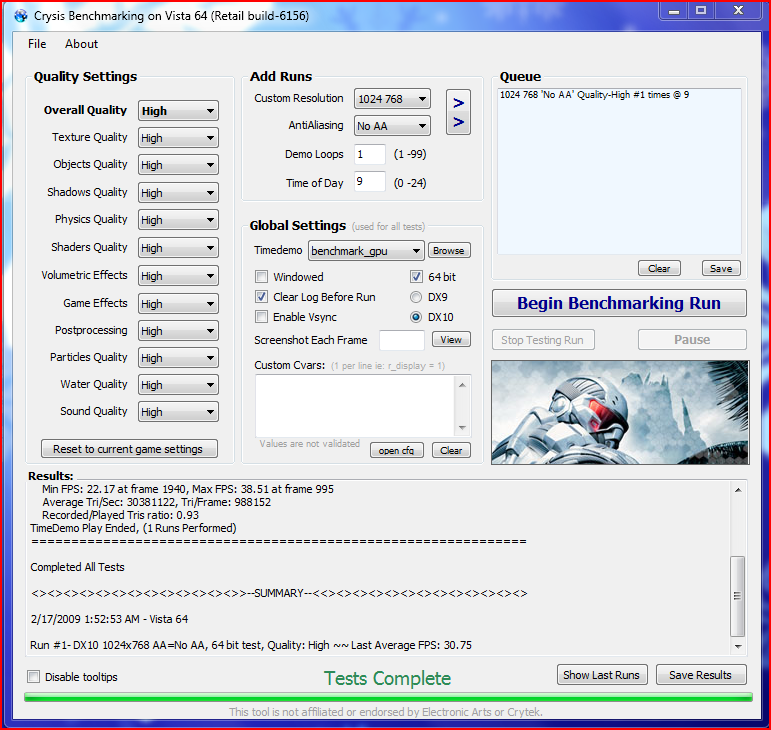771x730 pixels.
Task: Click the Demo Loops input field
Action: [370, 154]
